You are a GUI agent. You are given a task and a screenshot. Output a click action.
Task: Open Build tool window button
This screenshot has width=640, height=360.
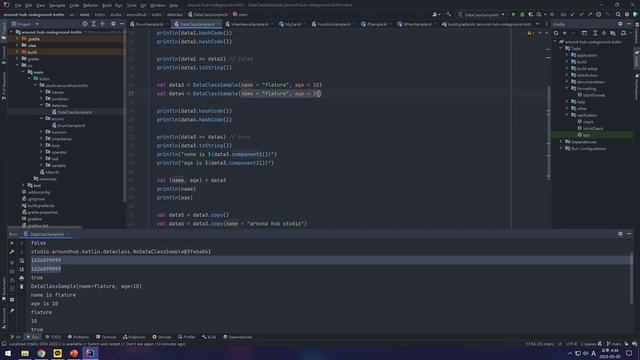point(209,337)
